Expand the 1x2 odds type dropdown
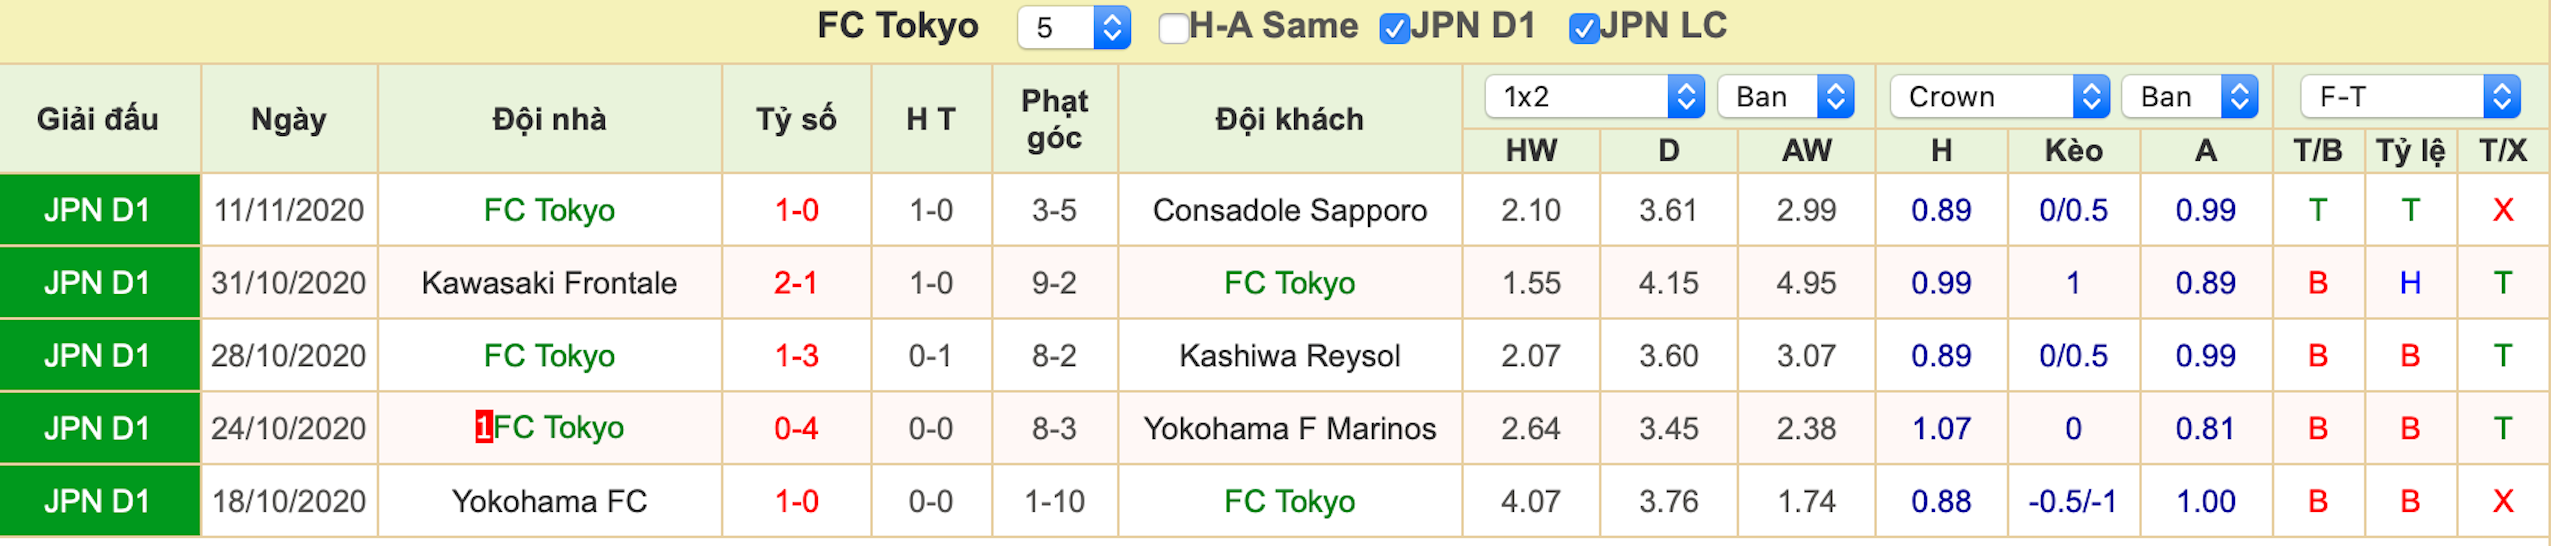This screenshot has width=2551, height=546. pos(1595,97)
